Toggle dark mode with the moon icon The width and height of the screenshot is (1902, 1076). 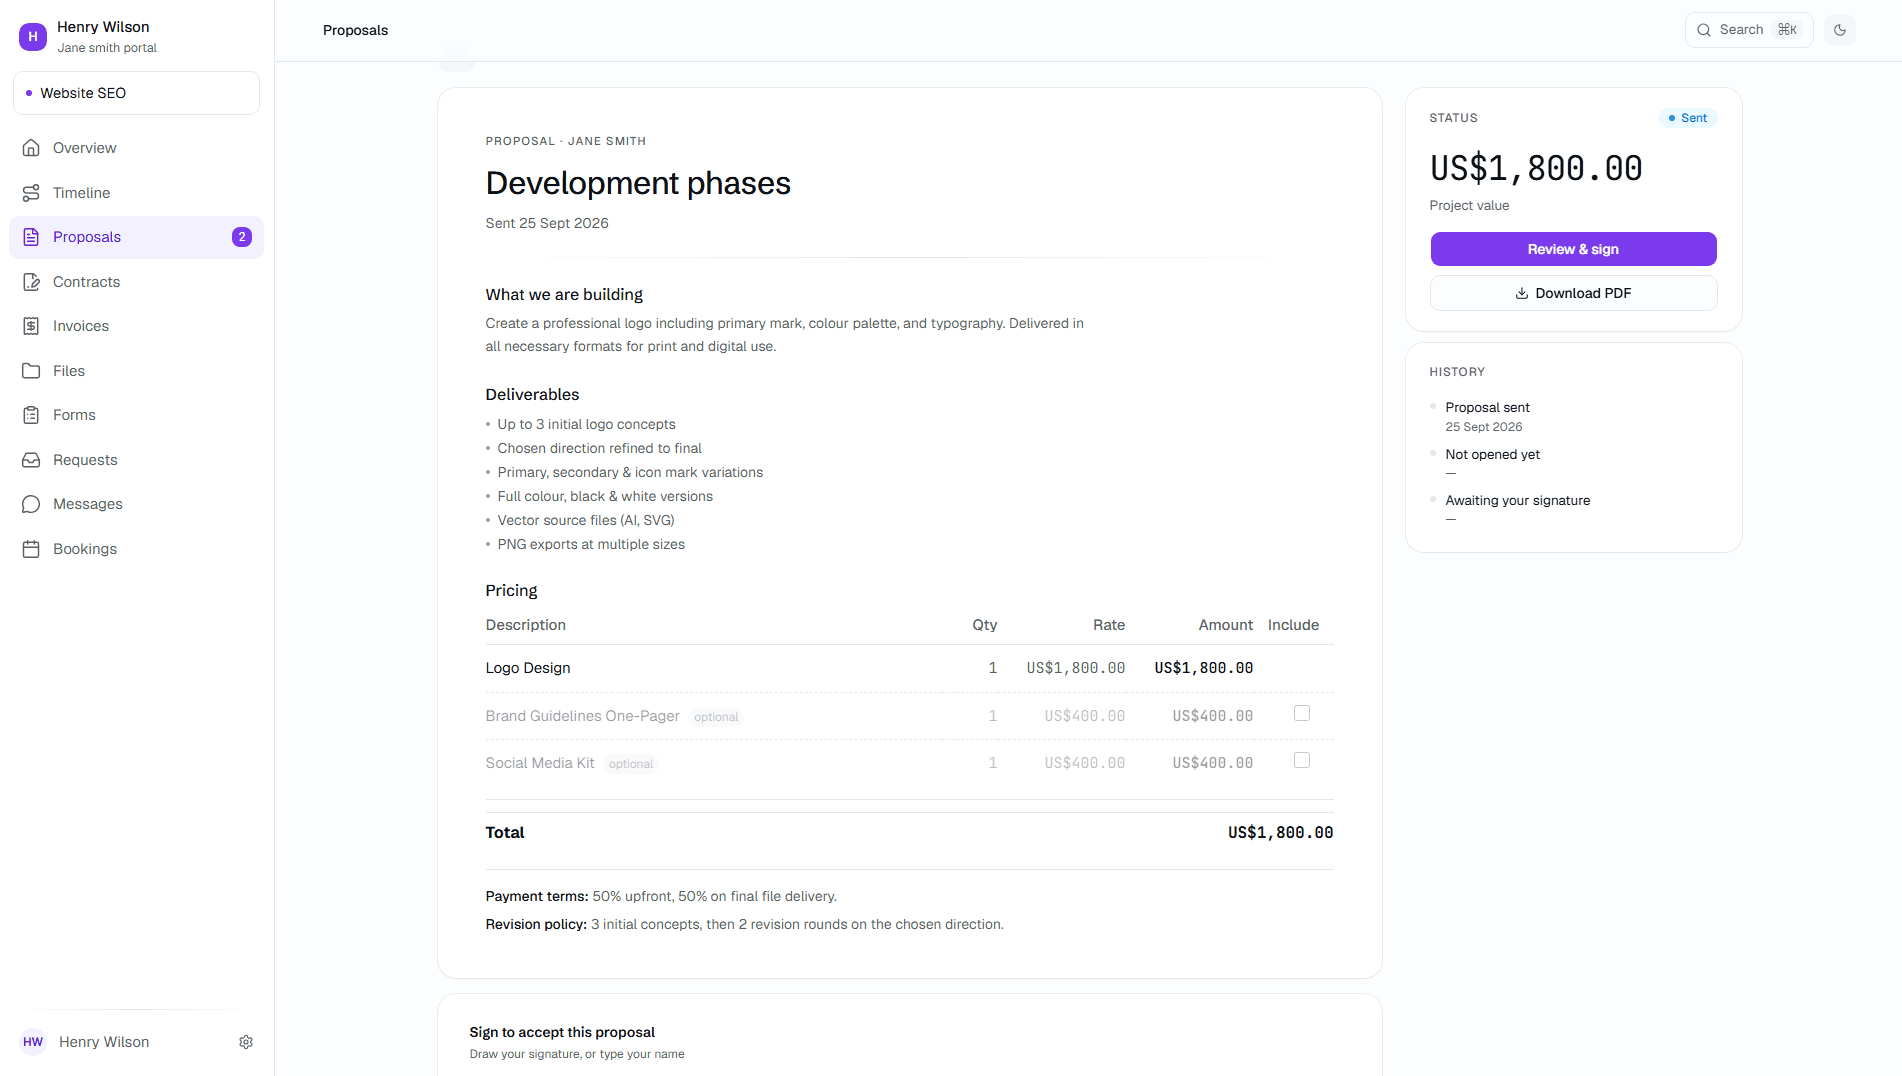tap(1840, 30)
